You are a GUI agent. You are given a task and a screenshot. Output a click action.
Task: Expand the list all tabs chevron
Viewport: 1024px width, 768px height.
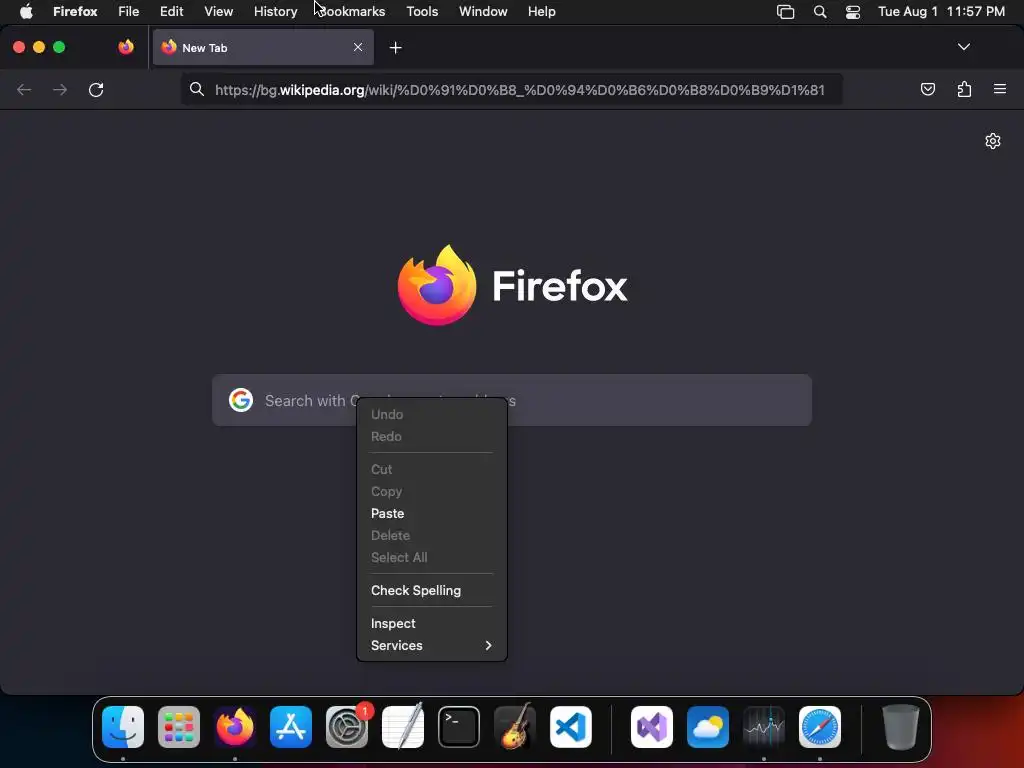[x=963, y=47]
